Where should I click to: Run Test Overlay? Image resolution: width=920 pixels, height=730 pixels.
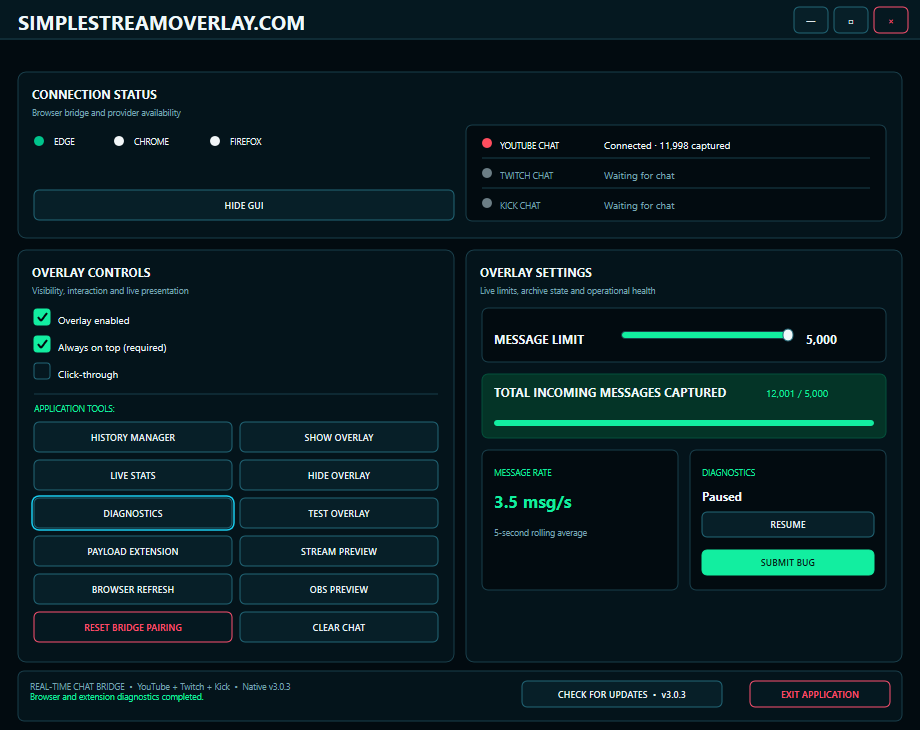tap(339, 513)
